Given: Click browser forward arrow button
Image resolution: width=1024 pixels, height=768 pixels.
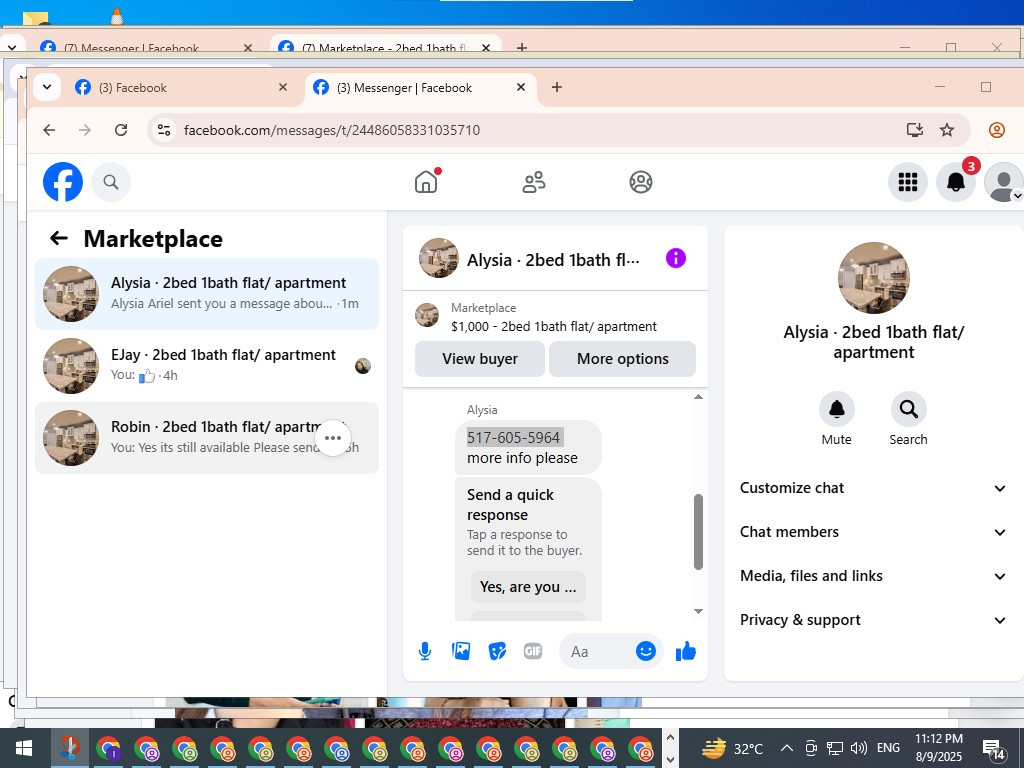Looking at the screenshot, I should (x=85, y=130).
